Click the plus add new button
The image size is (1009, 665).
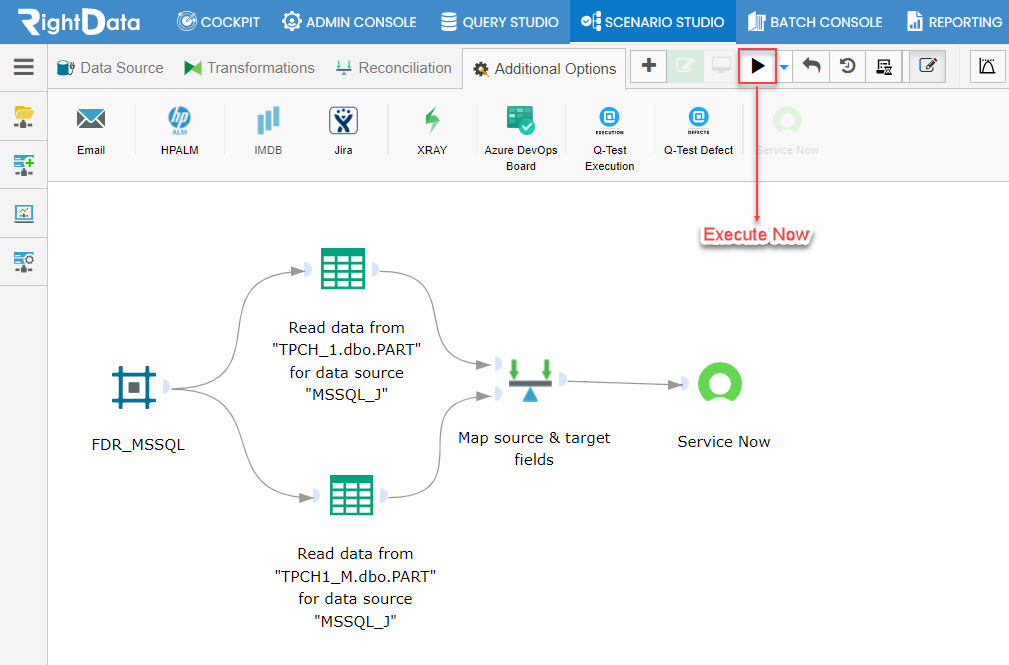pyautogui.click(x=649, y=66)
